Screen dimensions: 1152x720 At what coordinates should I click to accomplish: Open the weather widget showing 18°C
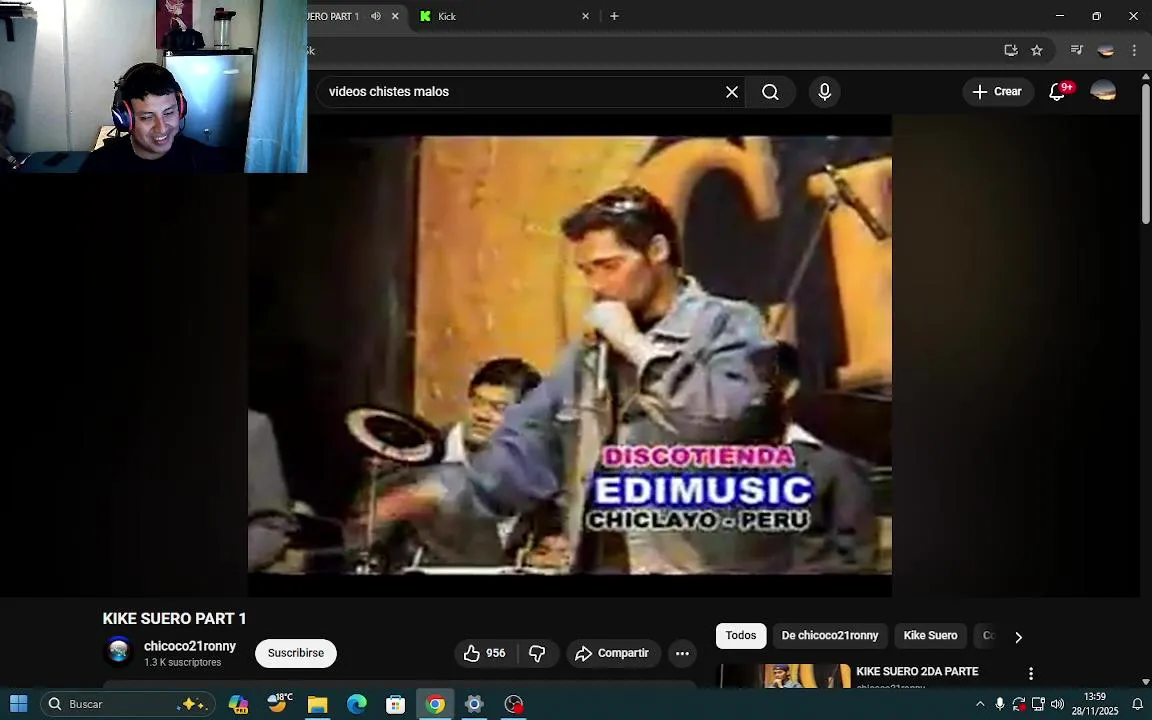coord(279,704)
